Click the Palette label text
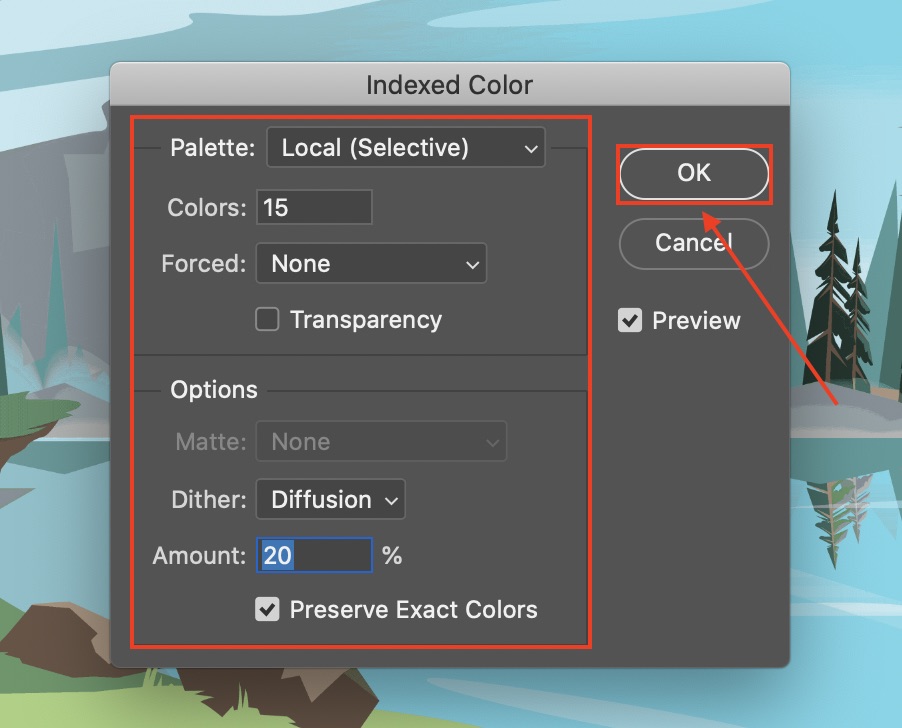 coord(213,148)
